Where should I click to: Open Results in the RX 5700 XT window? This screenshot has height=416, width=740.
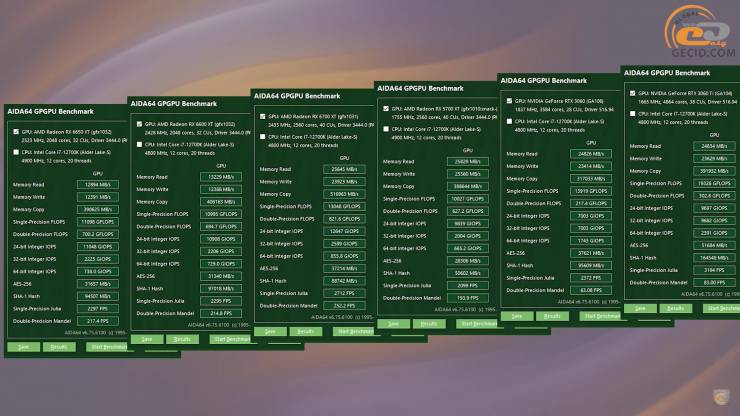429,324
